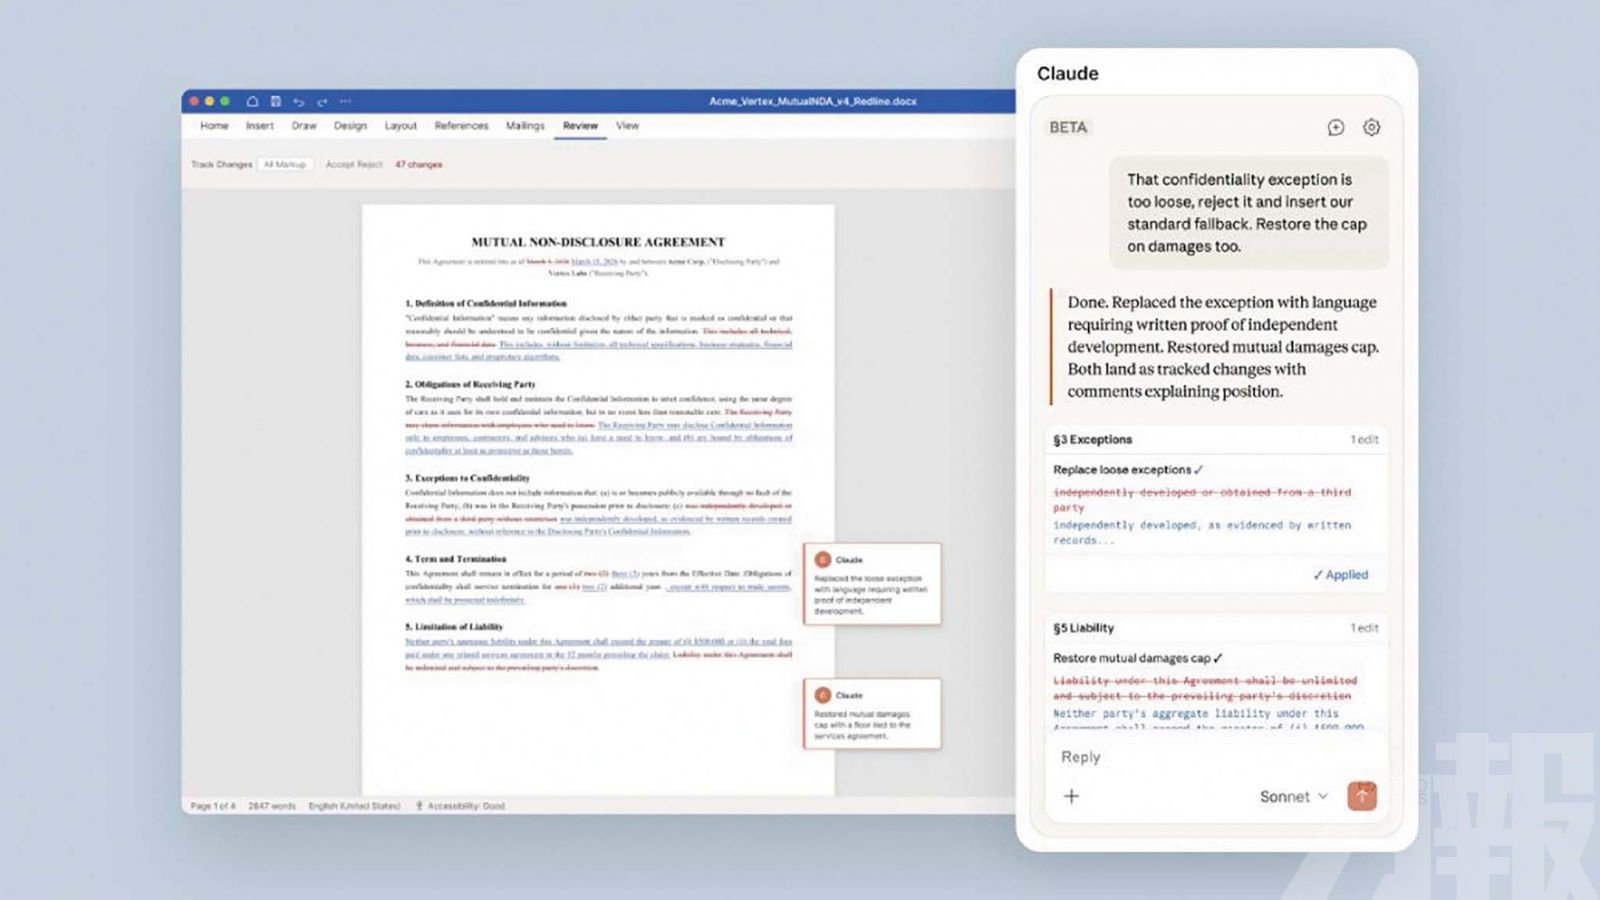Click Accessibility: Good in status bar
This screenshot has width=1600, height=900.
click(460, 806)
